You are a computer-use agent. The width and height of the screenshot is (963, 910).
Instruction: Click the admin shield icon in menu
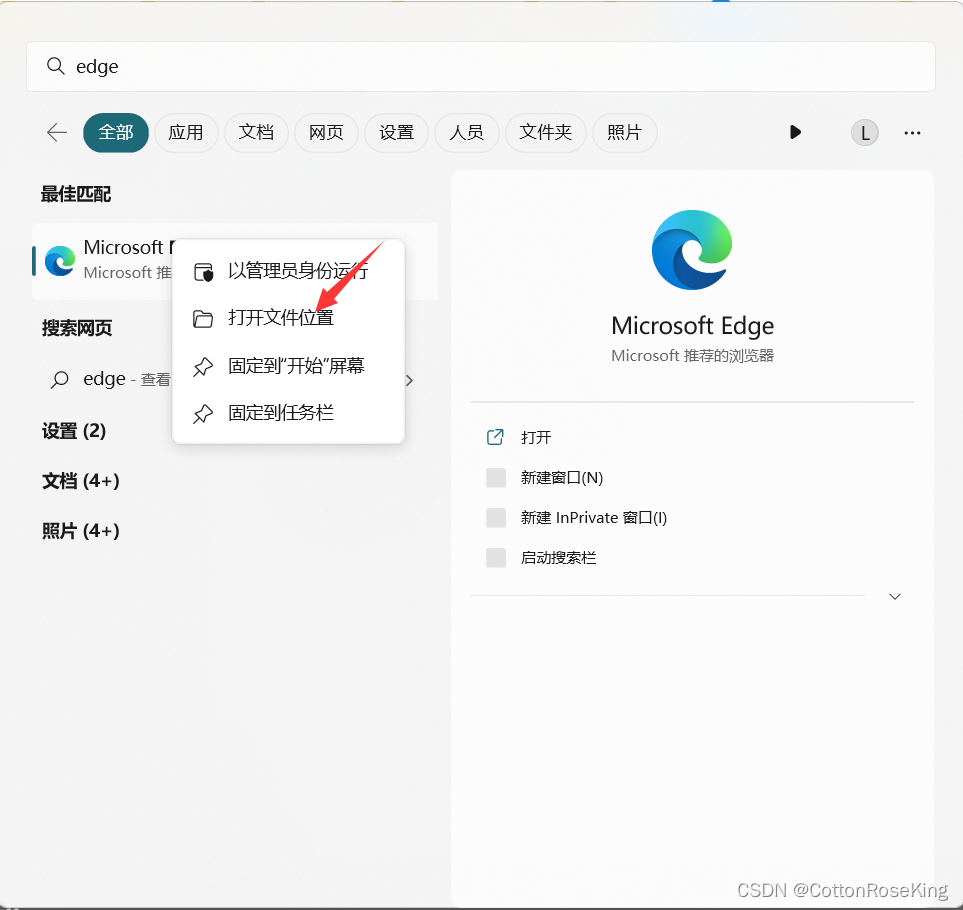coord(203,271)
